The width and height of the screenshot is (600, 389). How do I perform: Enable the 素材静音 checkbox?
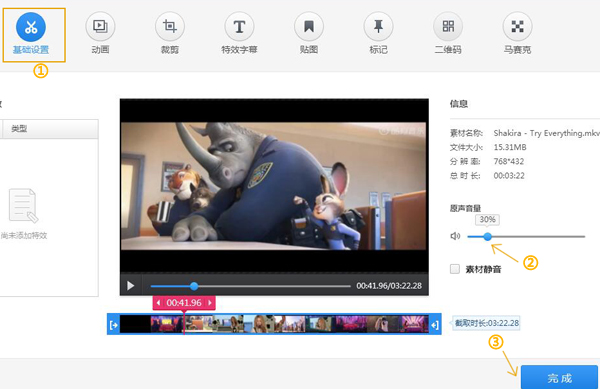tap(455, 269)
